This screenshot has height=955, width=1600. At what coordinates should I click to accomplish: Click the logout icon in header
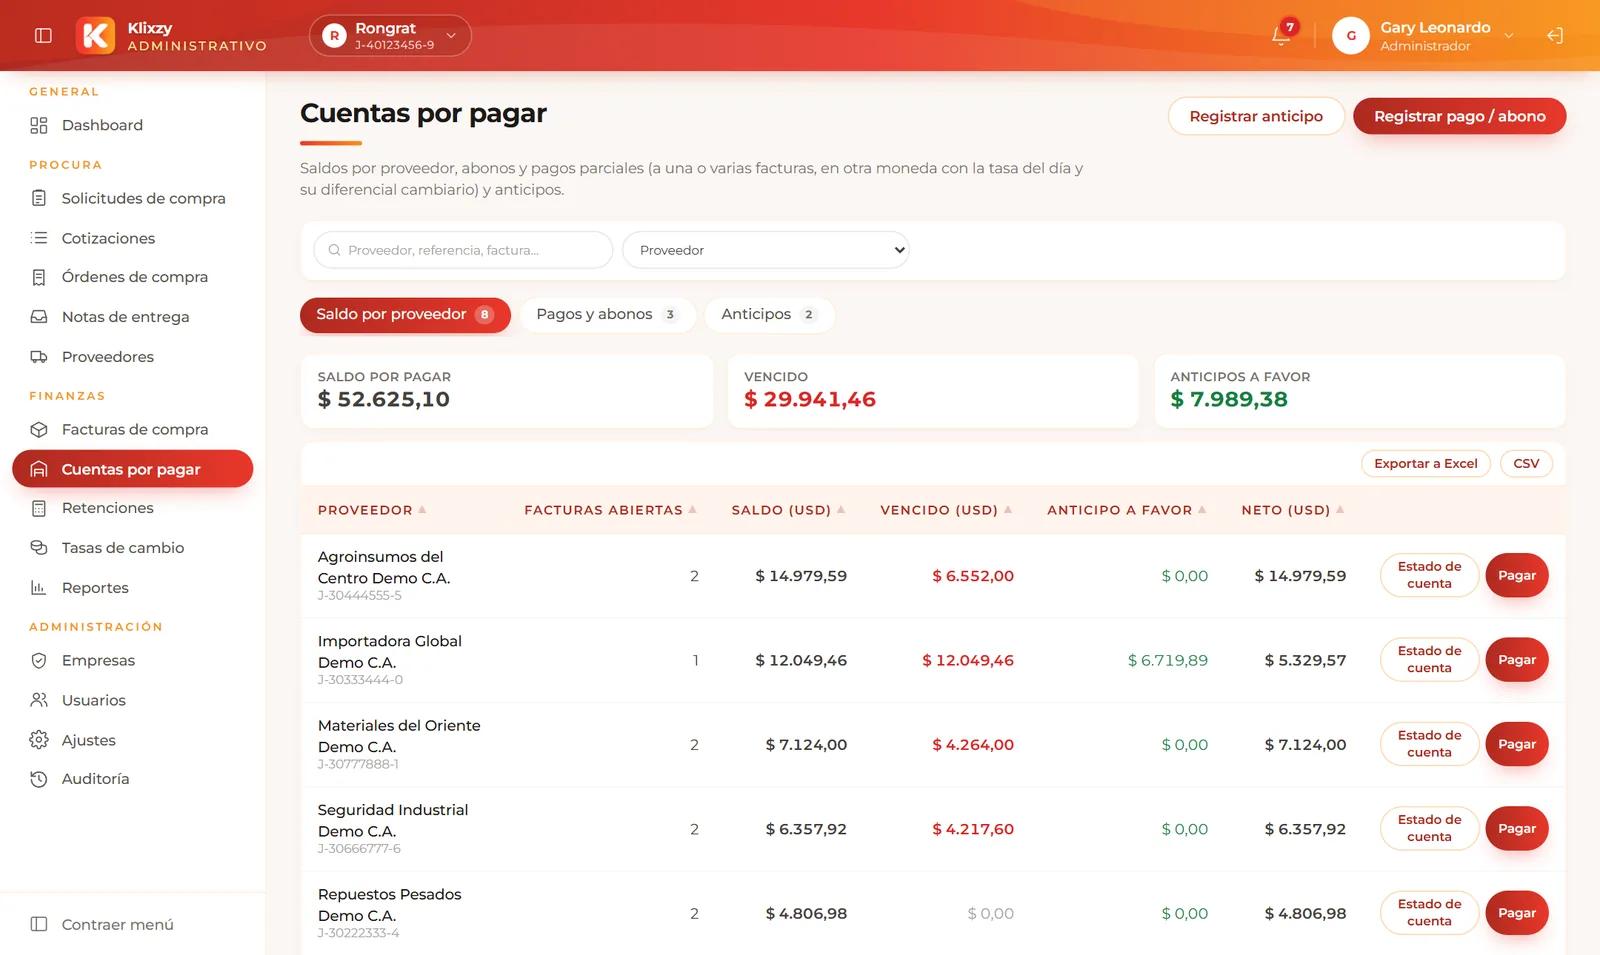(x=1555, y=35)
